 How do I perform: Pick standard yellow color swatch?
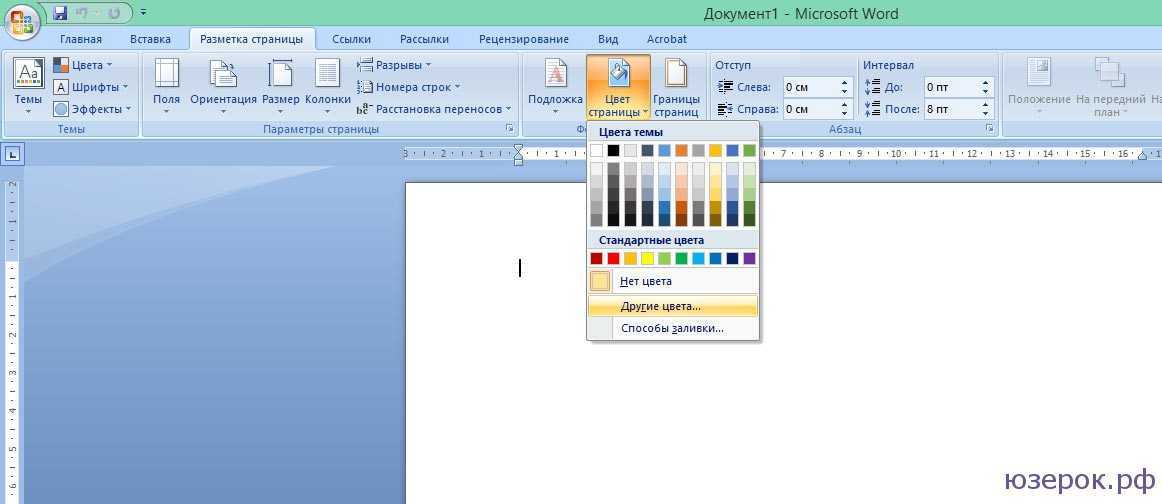point(647,259)
